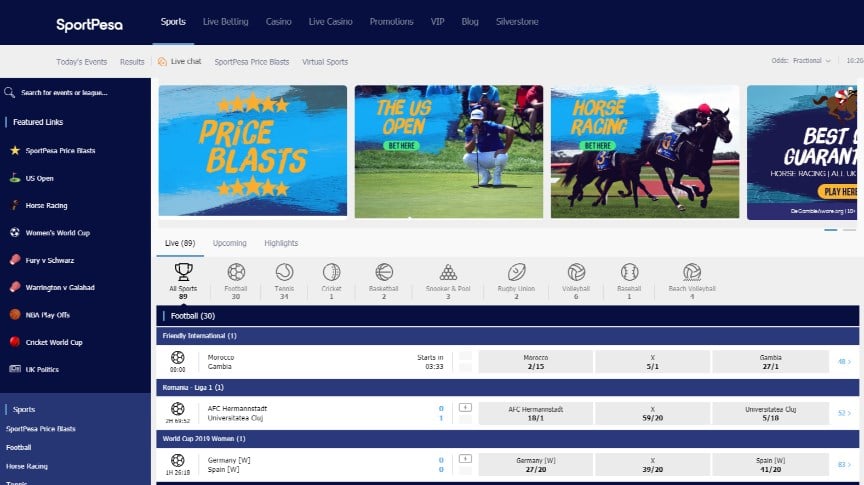Collapse the Romania - Liga 1 (1) header
Screen dimensions: 864x485
507,387
